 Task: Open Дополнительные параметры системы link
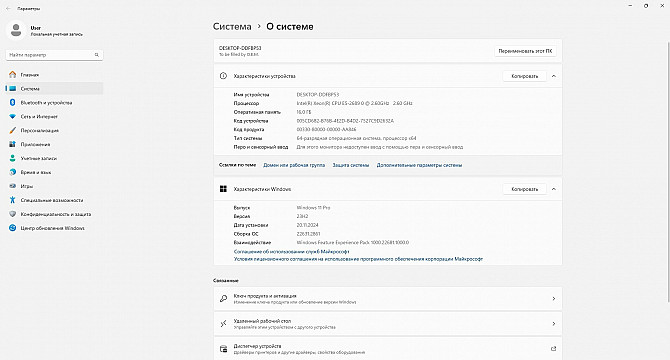(x=419, y=165)
